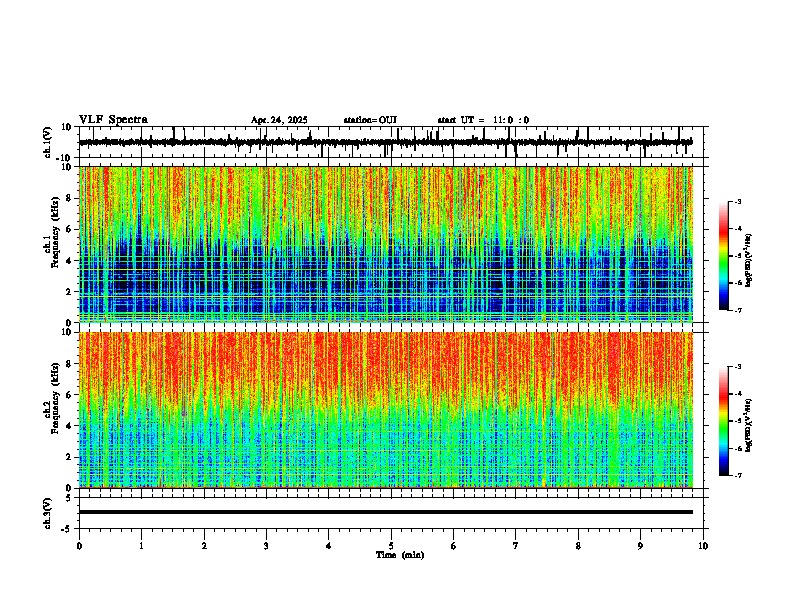Click the ch.3 flat black trace
This screenshot has width=792, height=612.
(386, 512)
